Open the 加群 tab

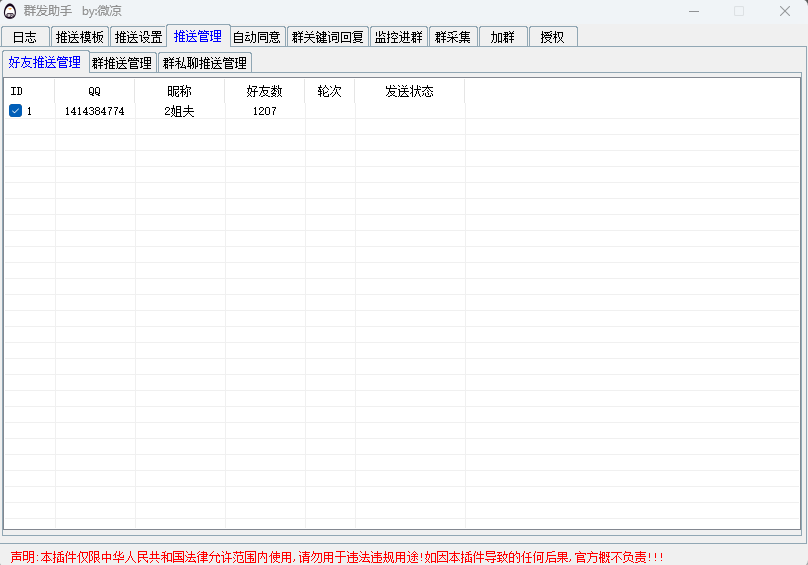coord(502,37)
